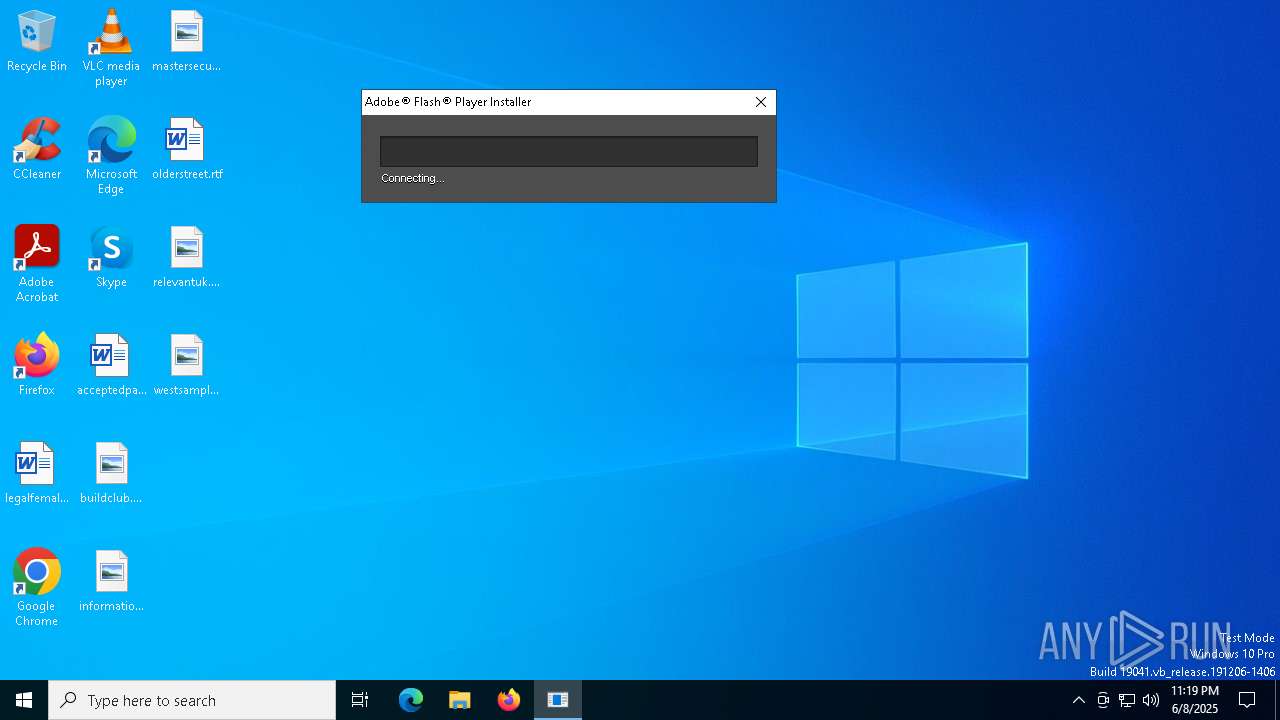Select the Google Chrome desktop shortcut
This screenshot has height=720, width=1280.
[37, 588]
